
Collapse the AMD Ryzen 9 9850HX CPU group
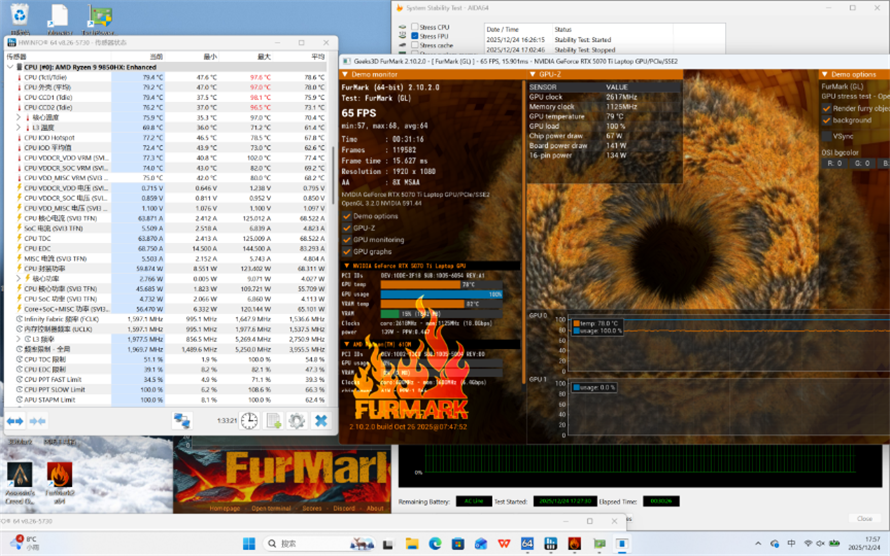[9, 67]
